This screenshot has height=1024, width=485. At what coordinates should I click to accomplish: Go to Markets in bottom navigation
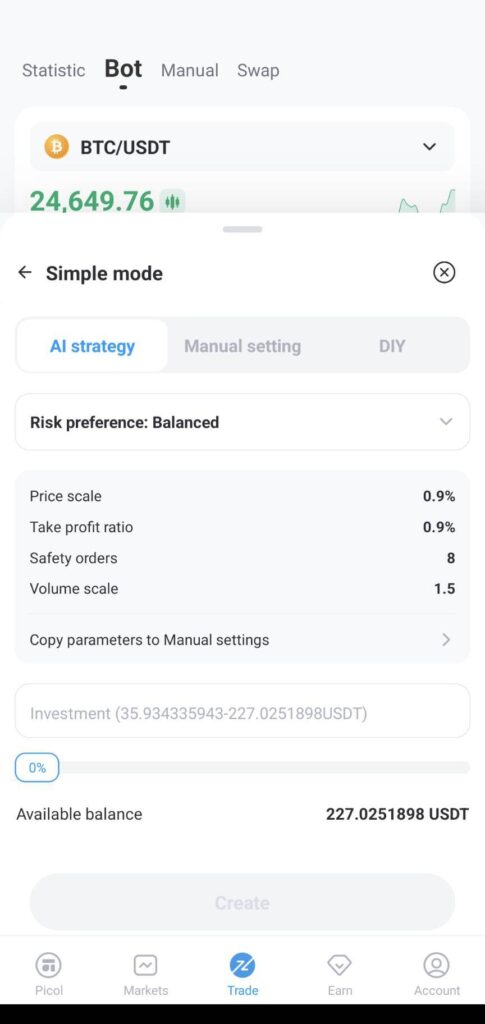[146, 974]
